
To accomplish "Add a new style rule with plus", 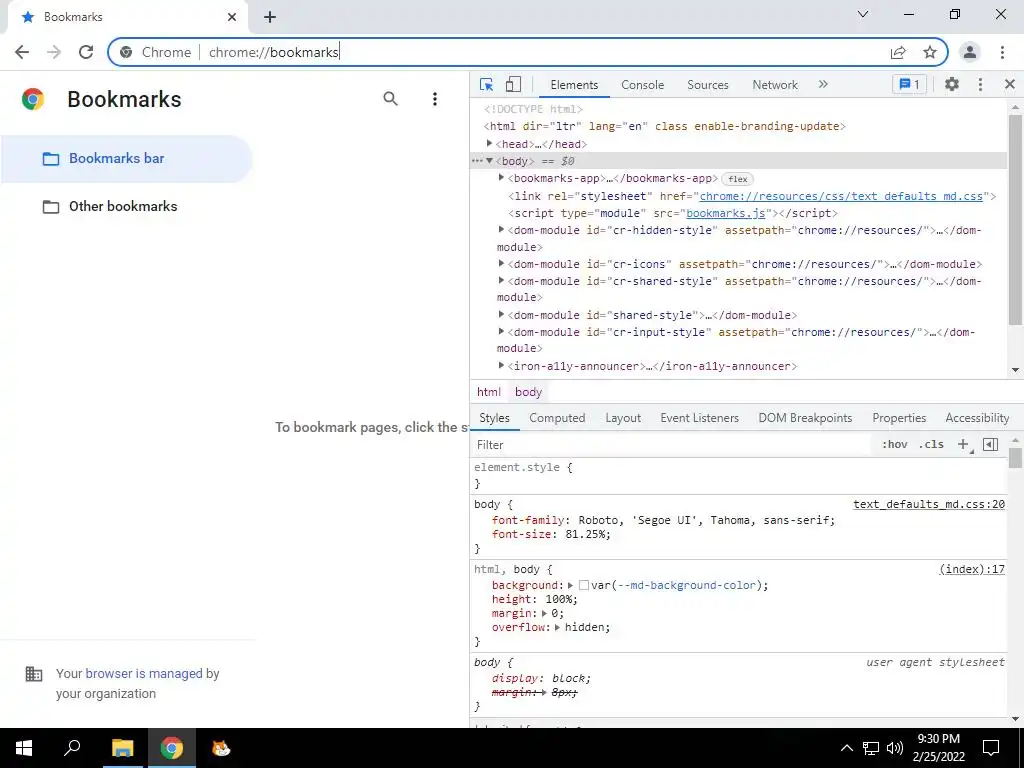I will 963,445.
